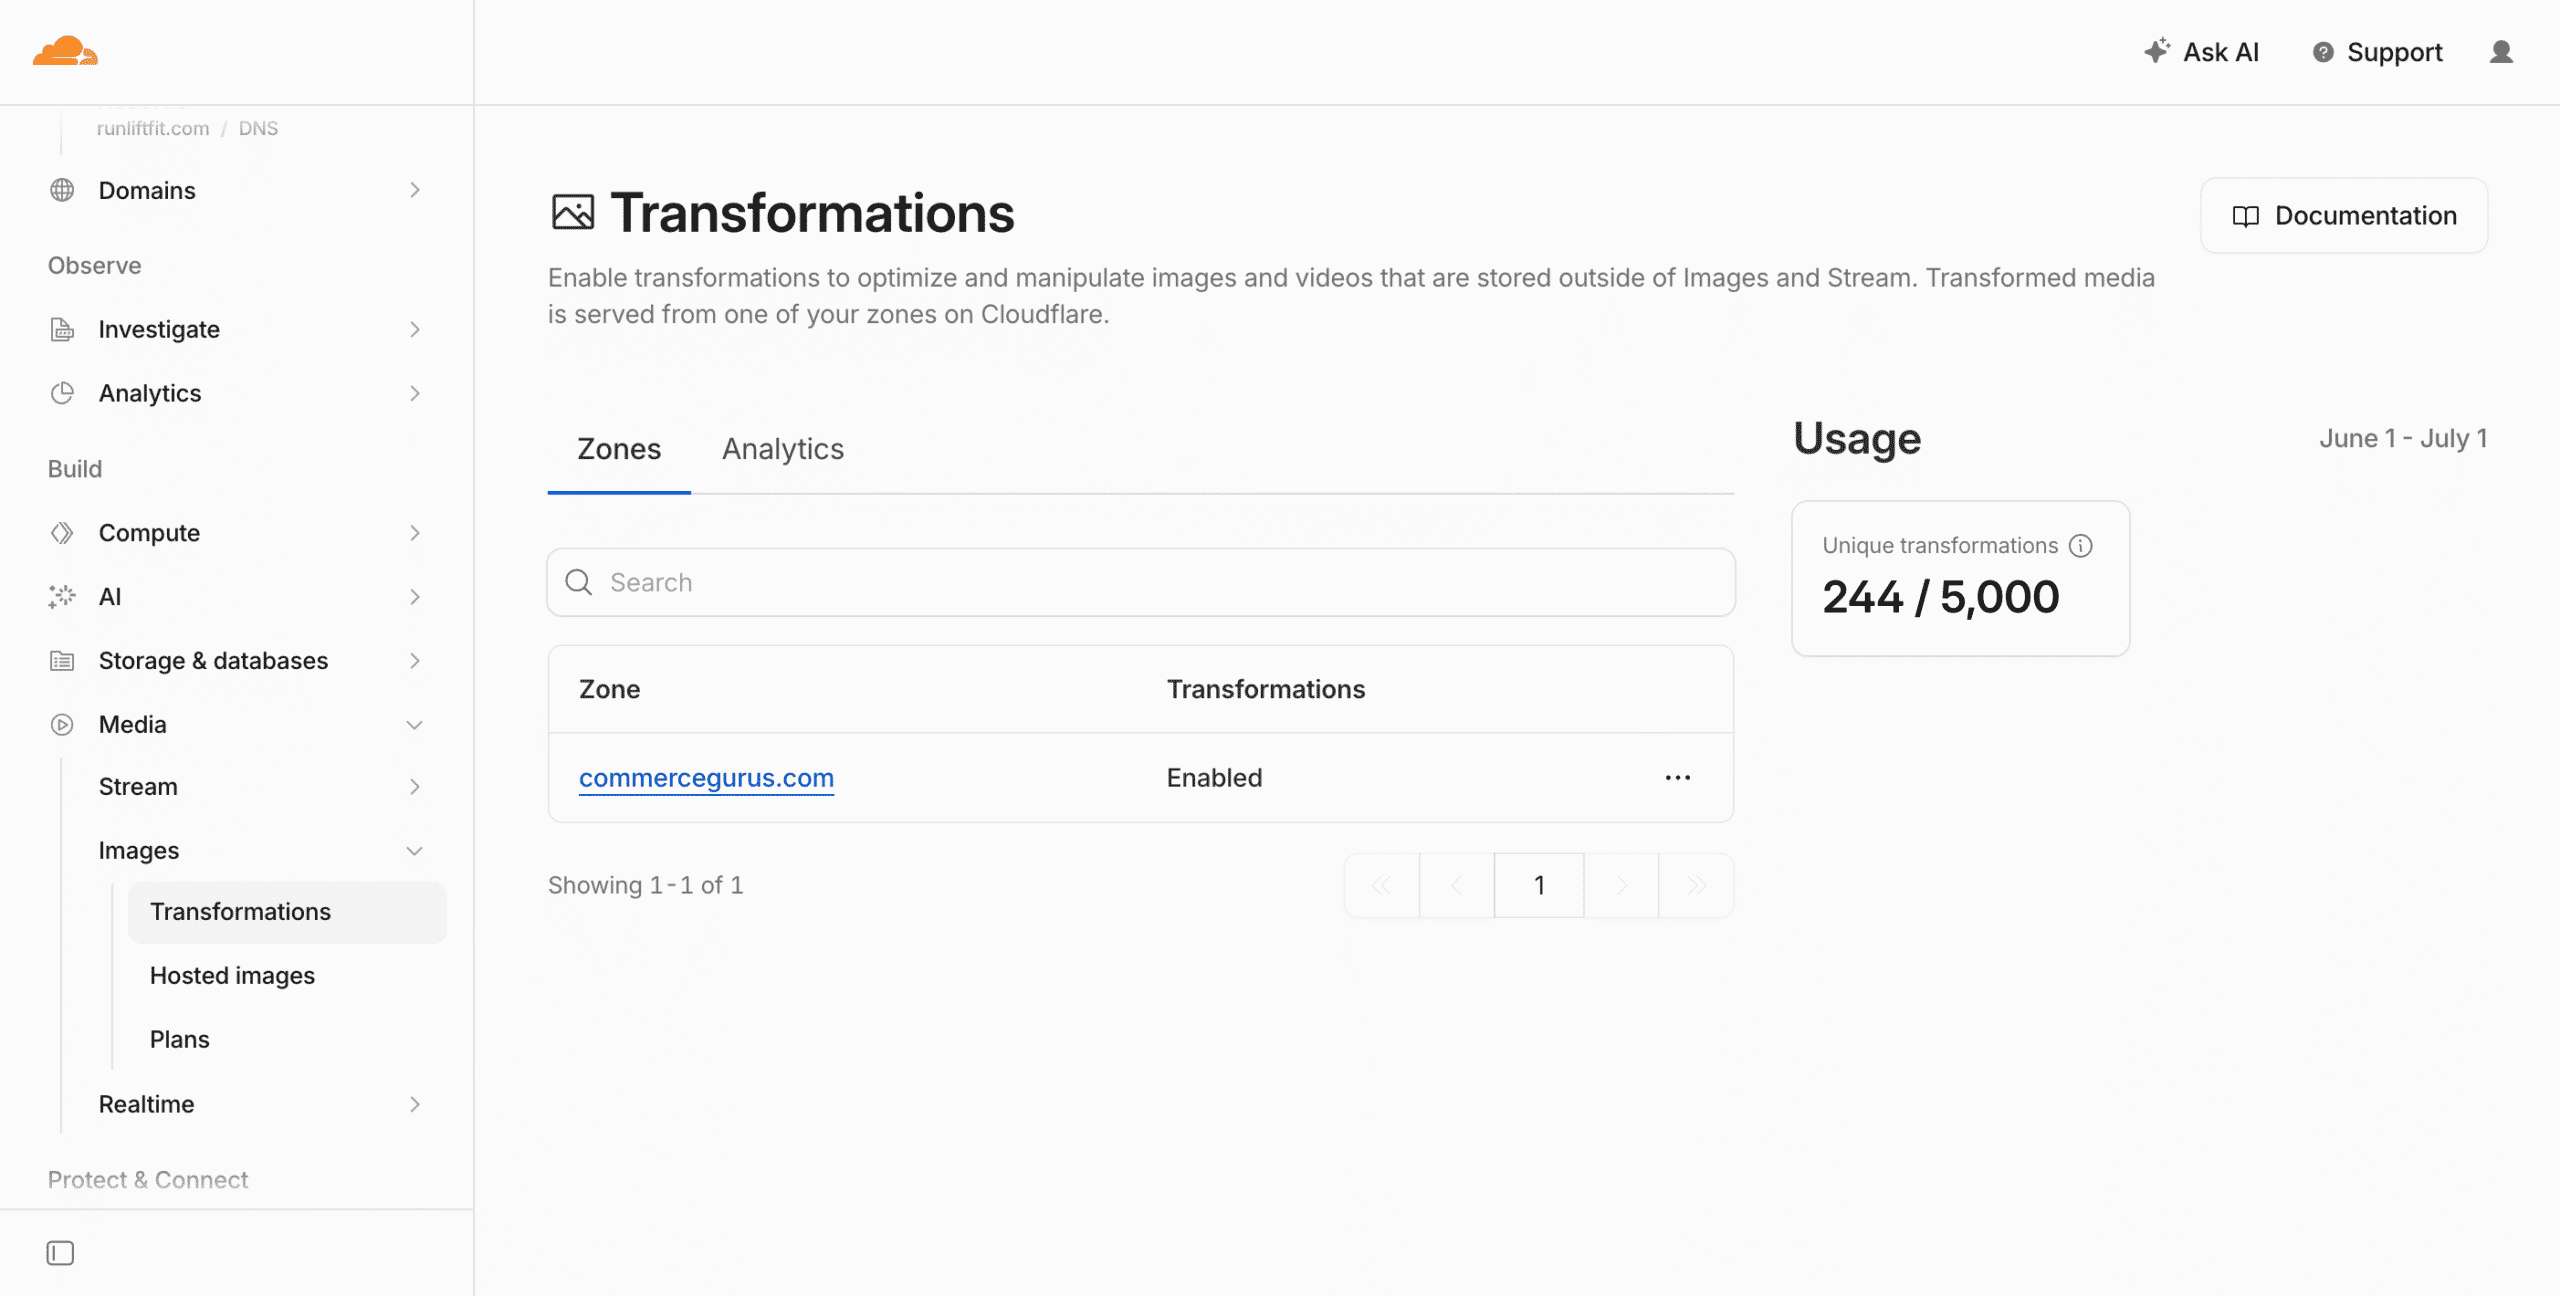Click the Media play circle icon
The width and height of the screenshot is (2560, 1296).
pos(62,725)
